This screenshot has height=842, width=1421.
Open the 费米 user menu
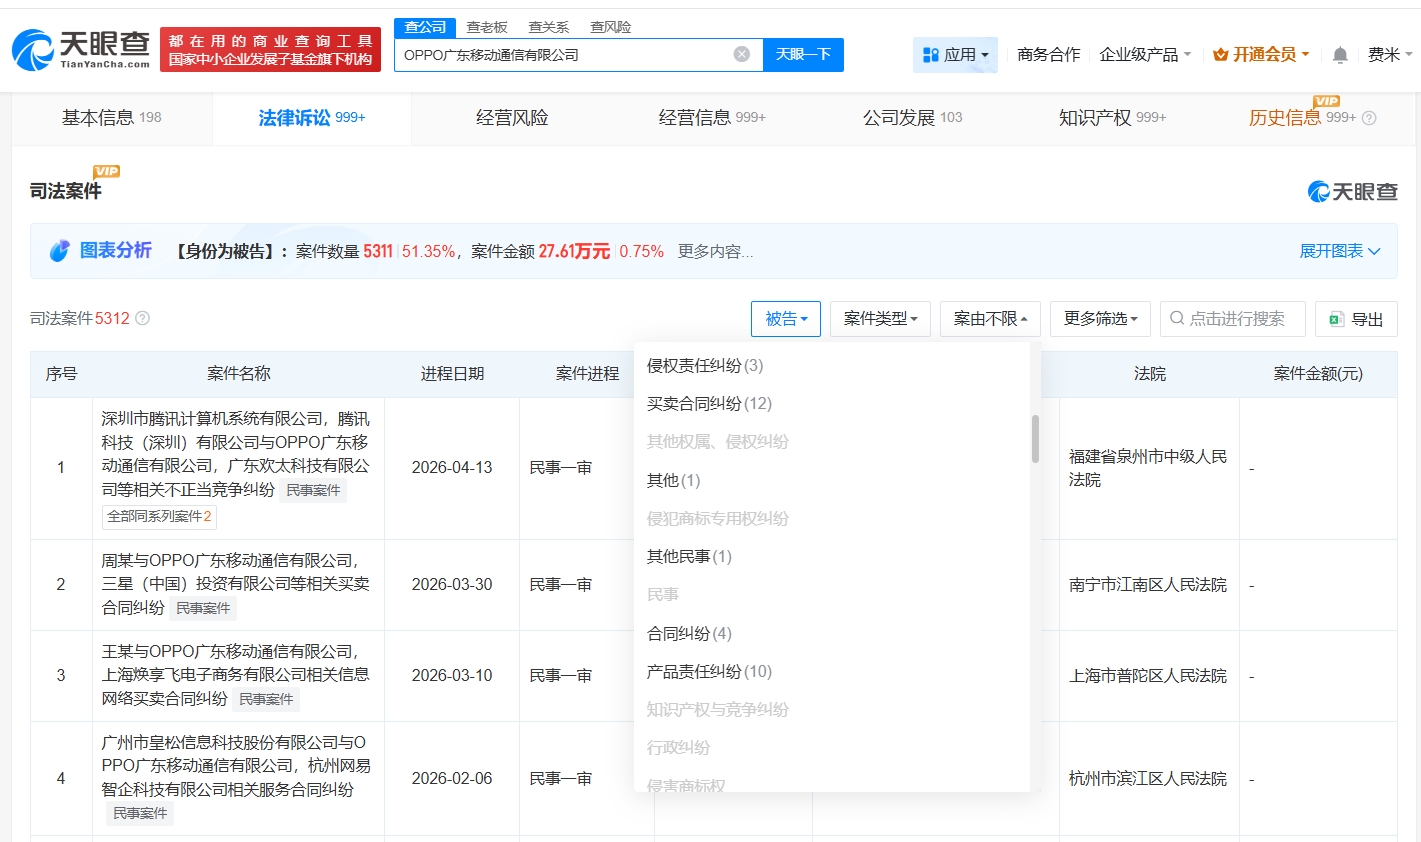point(1390,54)
